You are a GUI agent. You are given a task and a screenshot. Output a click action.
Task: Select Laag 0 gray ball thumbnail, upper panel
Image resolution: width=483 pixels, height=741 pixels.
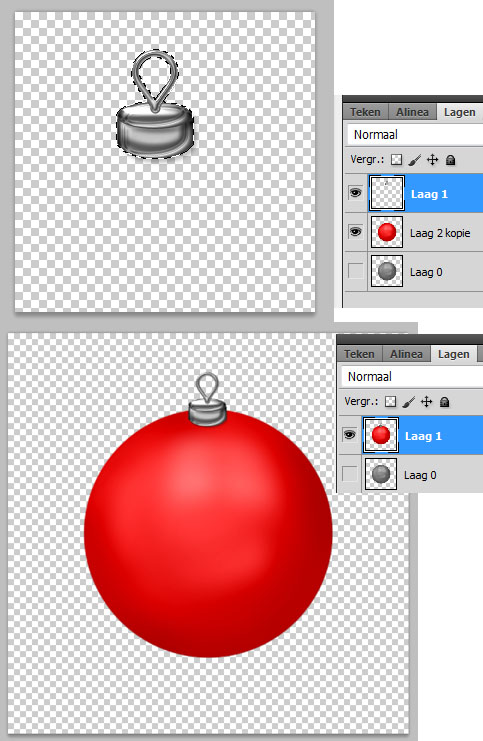pos(387,271)
